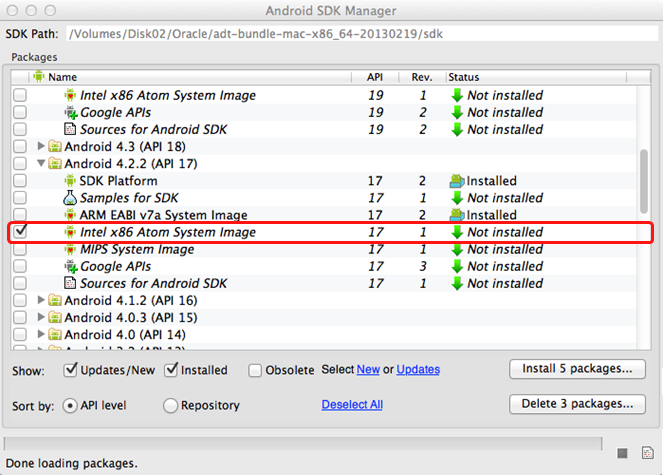The width and height of the screenshot is (664, 475).
Task: Toggle the Updates/New show filter checkbox
Action: coord(70,370)
